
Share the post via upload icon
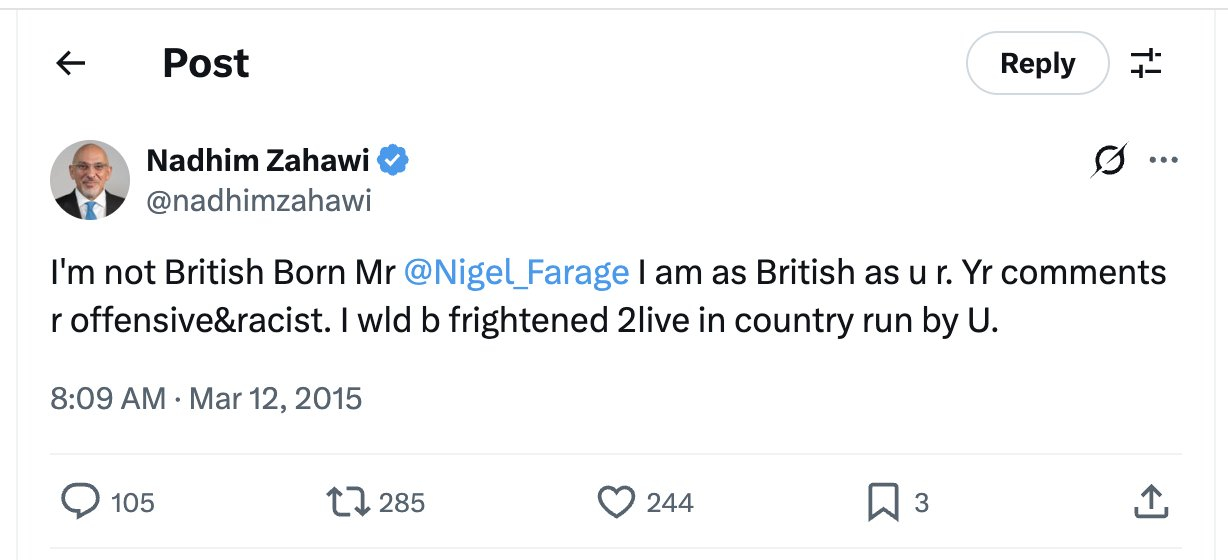[1151, 501]
